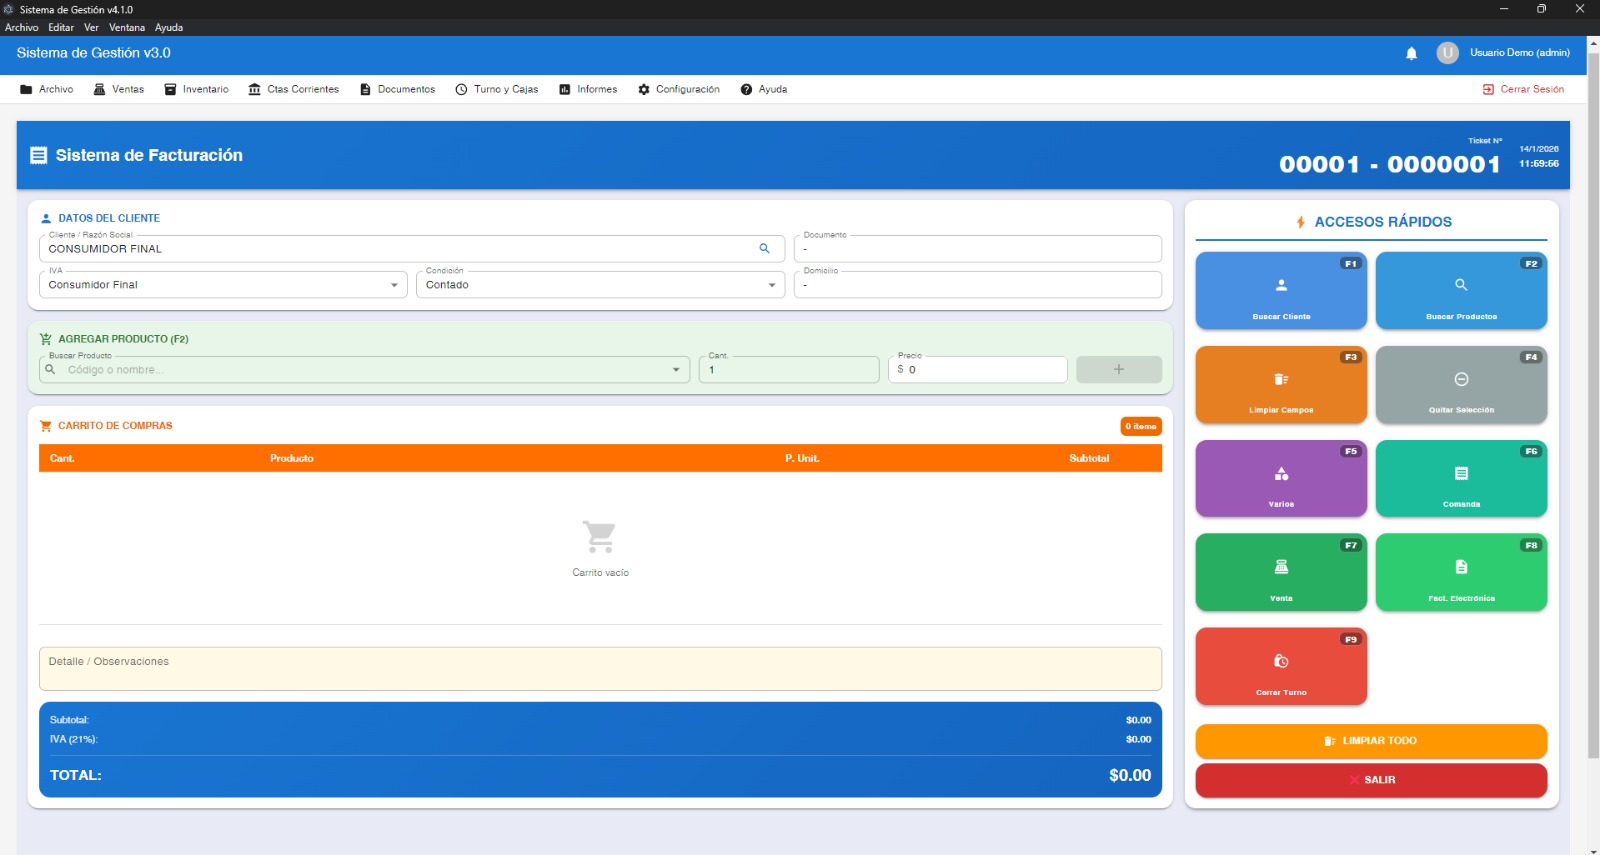Open the Comanda F6 tile
Screen dimensions: 1600x855
[1460, 479]
